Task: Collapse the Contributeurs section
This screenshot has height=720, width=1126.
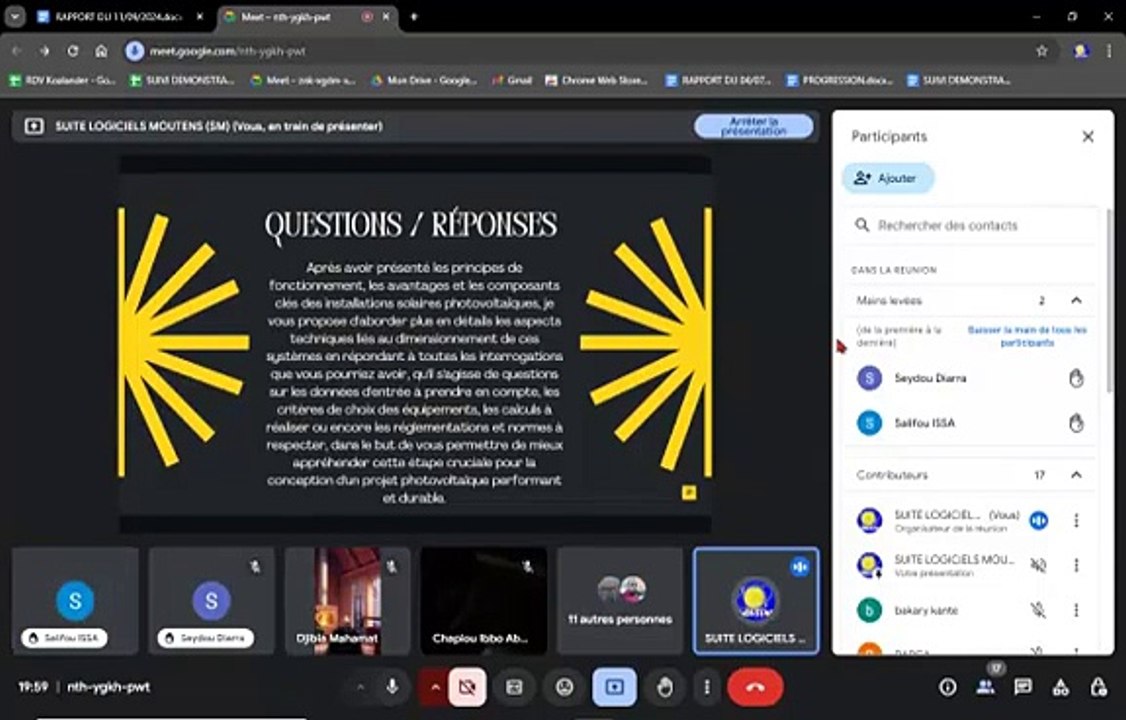Action: point(1076,475)
